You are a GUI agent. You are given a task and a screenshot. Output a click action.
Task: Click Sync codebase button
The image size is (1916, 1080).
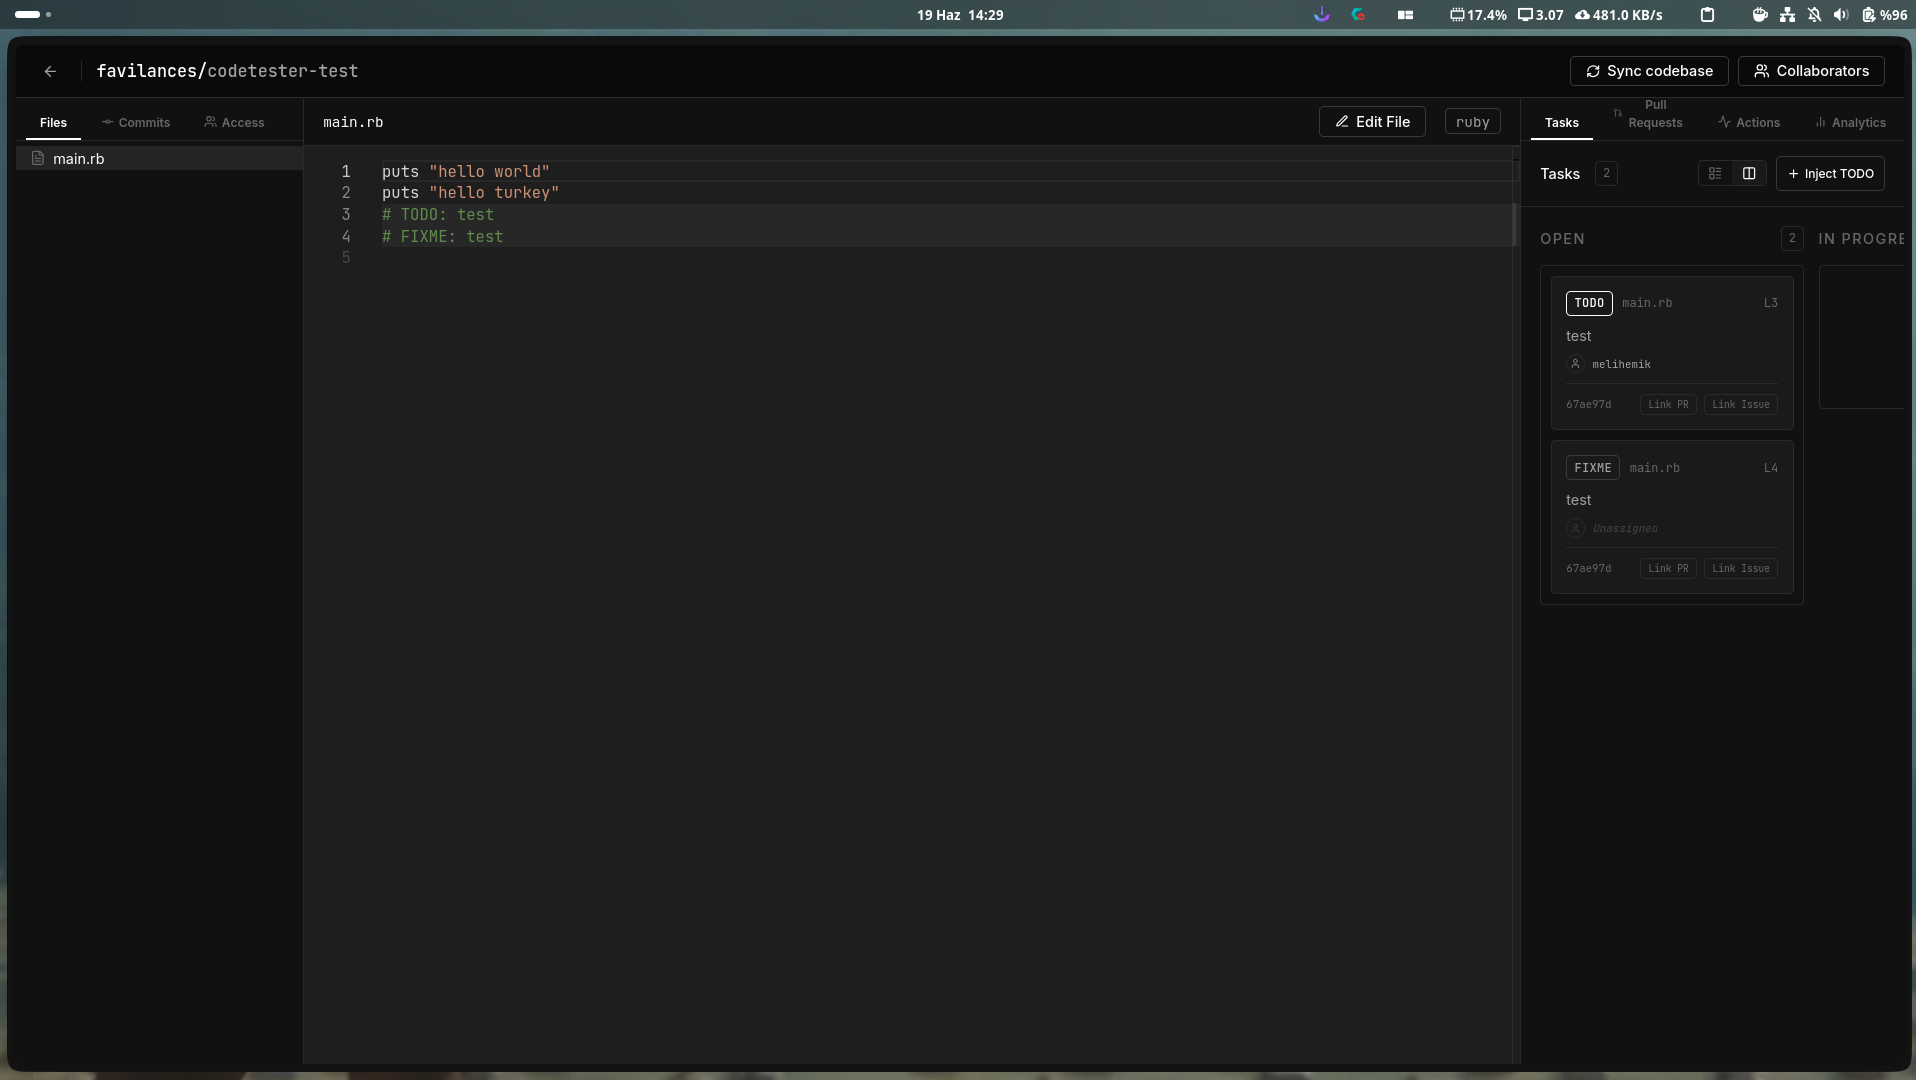click(x=1649, y=71)
